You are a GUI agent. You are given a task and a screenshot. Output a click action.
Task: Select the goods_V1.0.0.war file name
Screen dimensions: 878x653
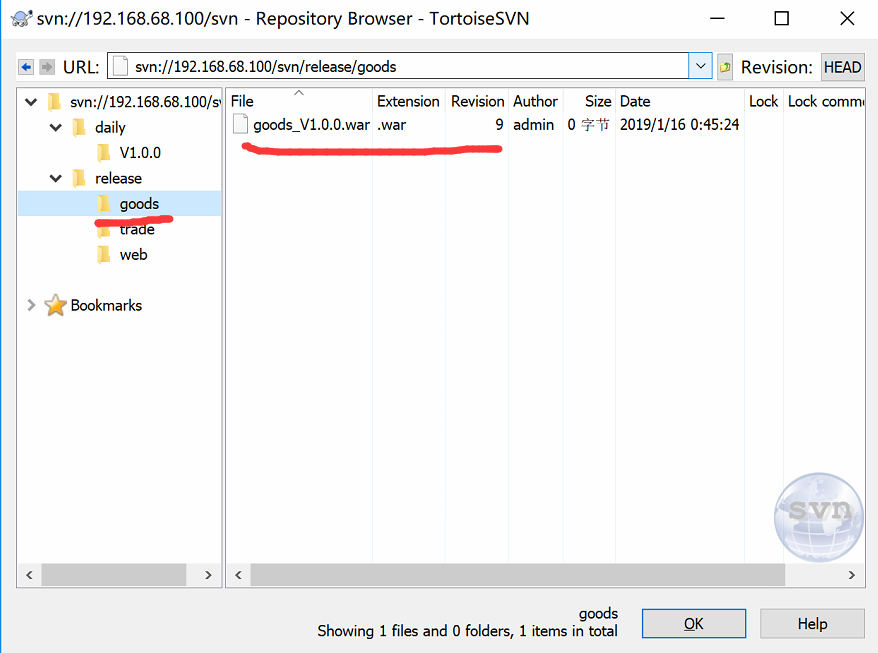click(x=311, y=124)
